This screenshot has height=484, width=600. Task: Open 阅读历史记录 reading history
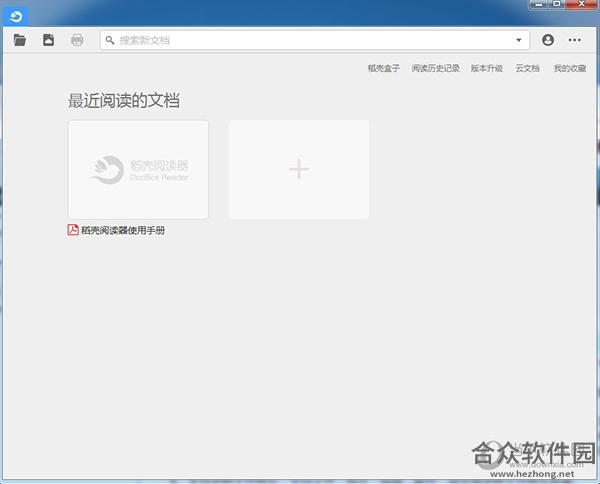tap(435, 68)
